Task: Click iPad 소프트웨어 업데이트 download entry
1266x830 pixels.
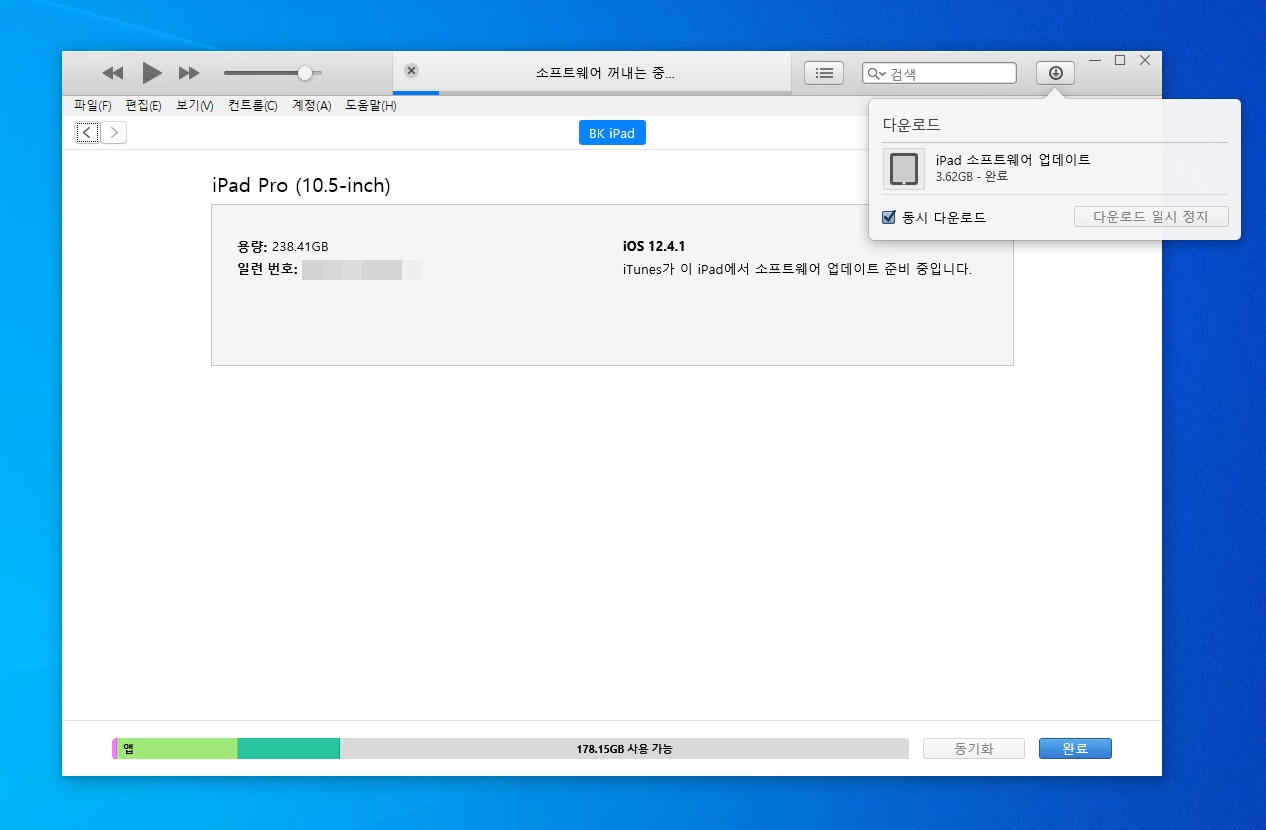Action: (x=1013, y=159)
